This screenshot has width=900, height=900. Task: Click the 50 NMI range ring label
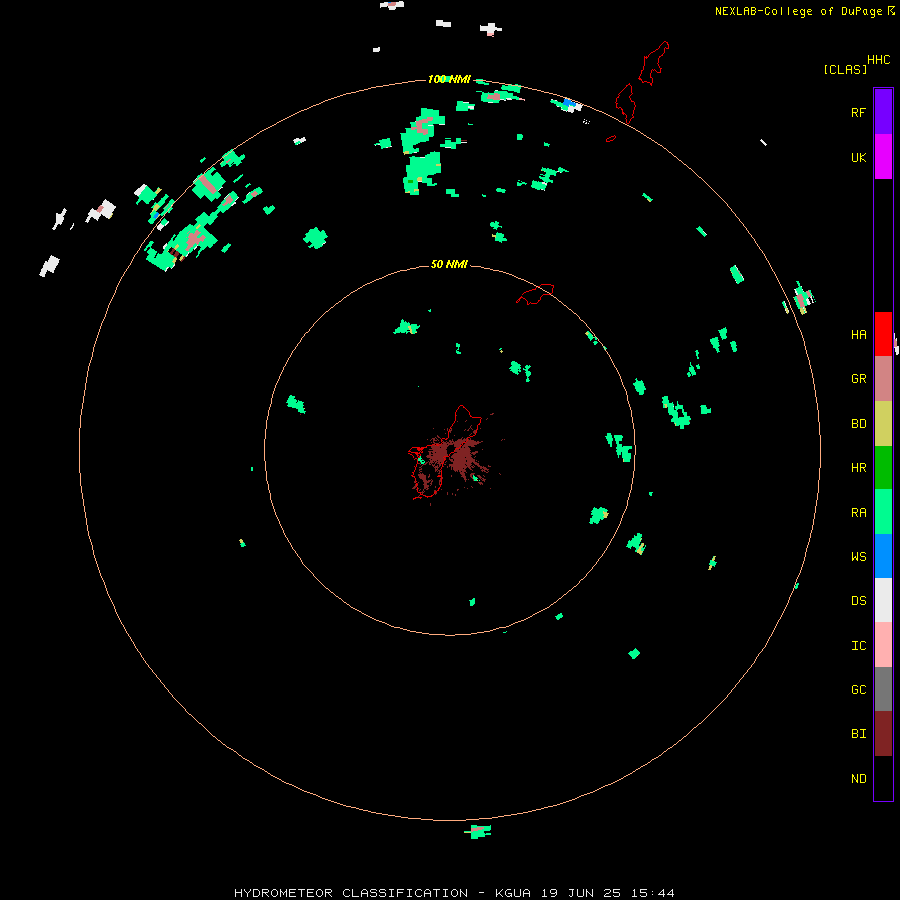449,264
